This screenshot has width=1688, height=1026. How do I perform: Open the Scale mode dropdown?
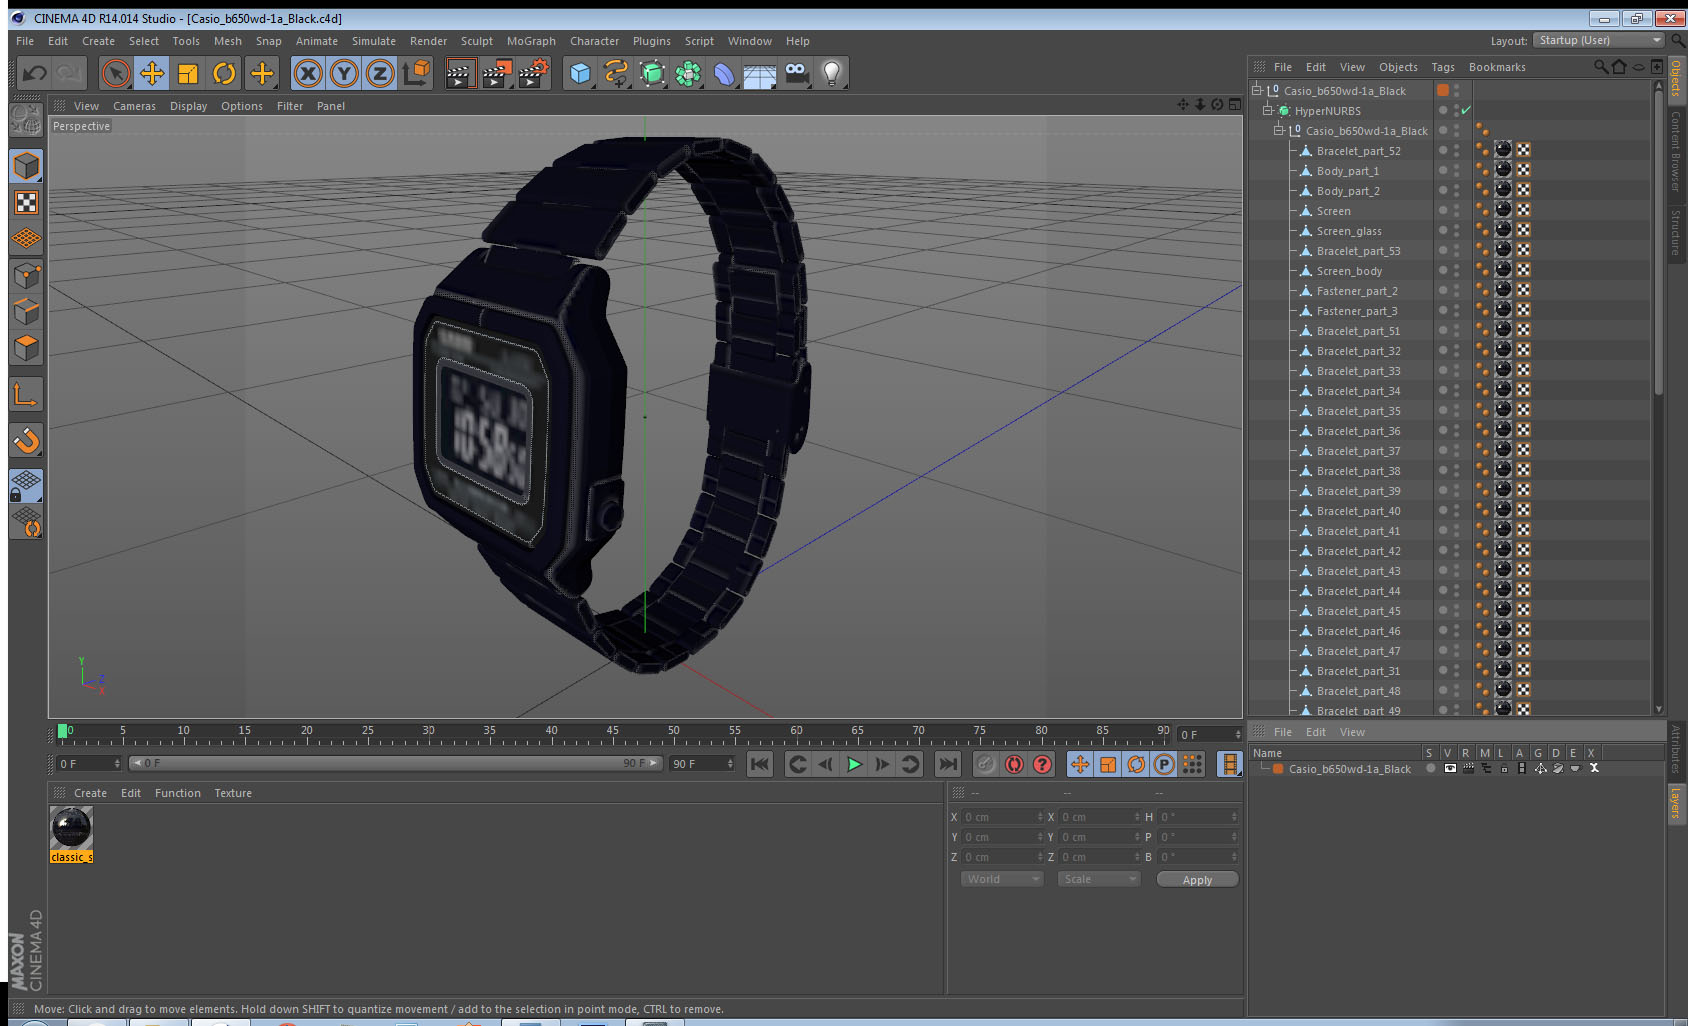click(x=1099, y=879)
